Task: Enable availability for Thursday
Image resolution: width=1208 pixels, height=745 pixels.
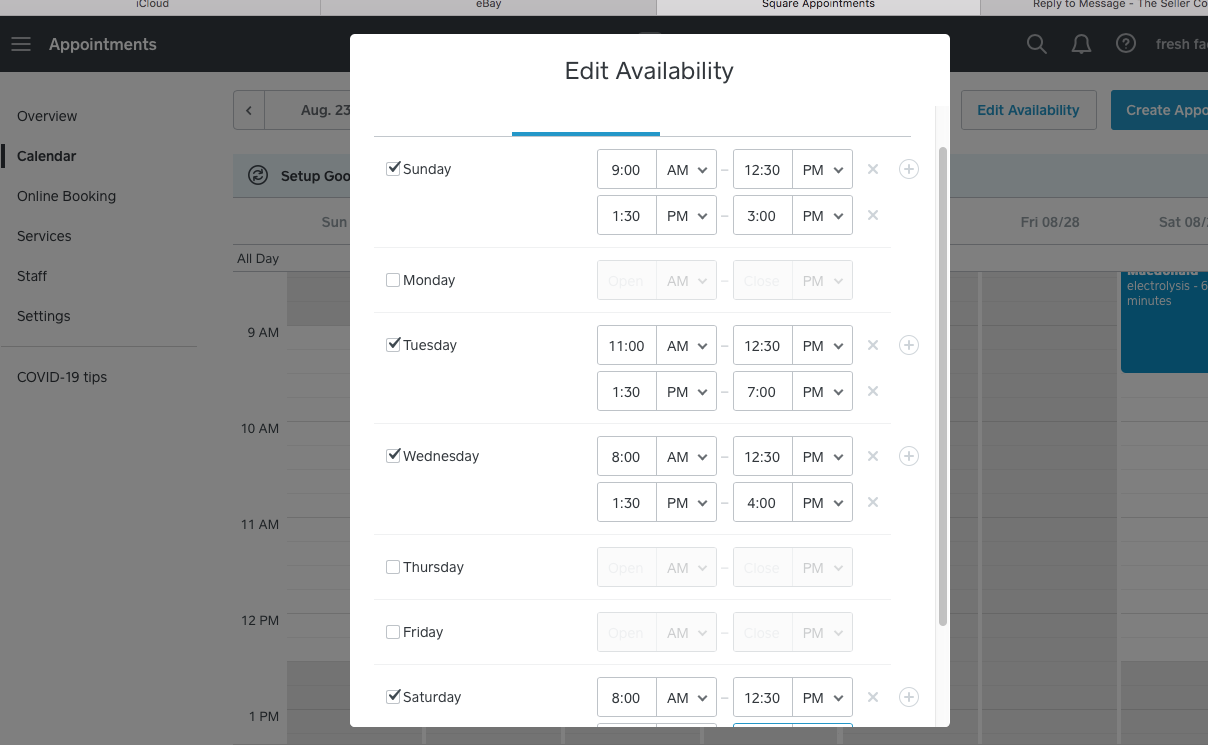Action: 393,566
